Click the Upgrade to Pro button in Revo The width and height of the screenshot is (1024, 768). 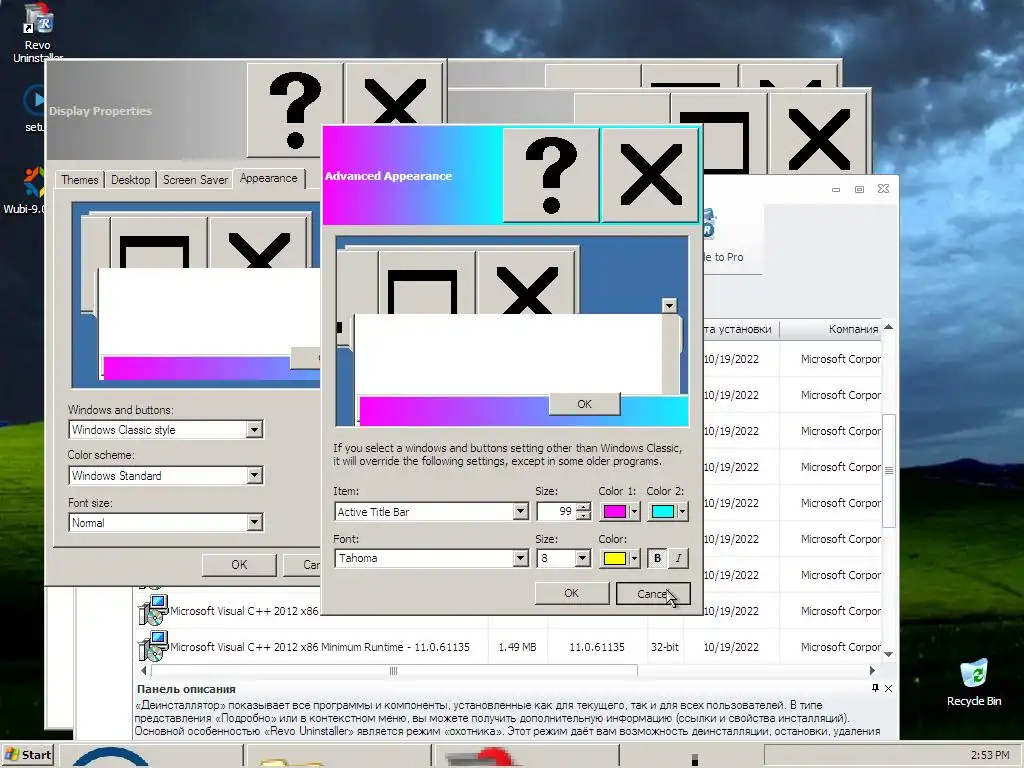(732, 238)
